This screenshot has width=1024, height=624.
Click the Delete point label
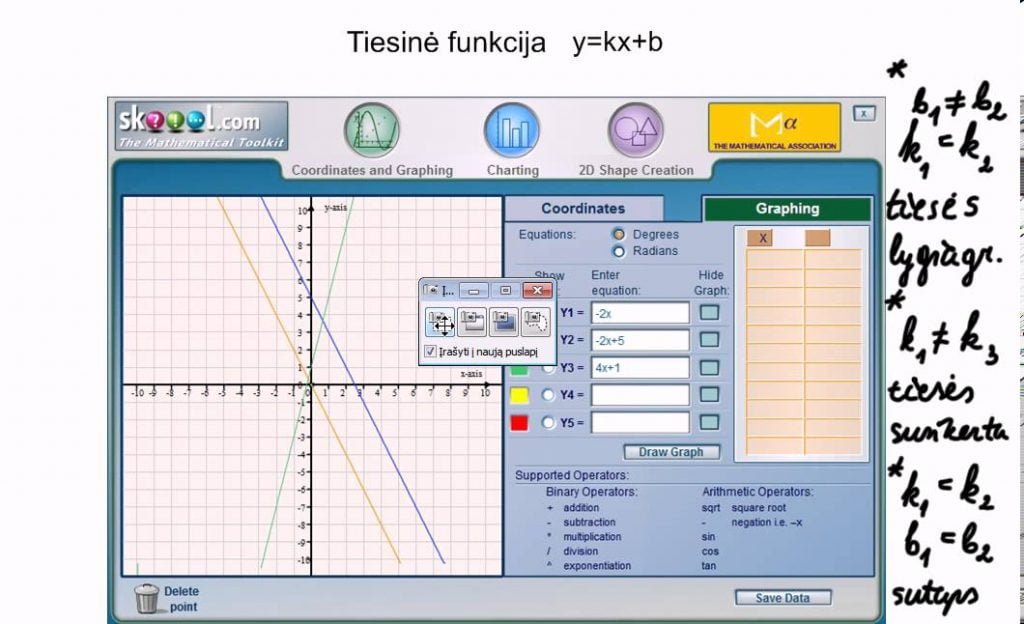(x=182, y=599)
